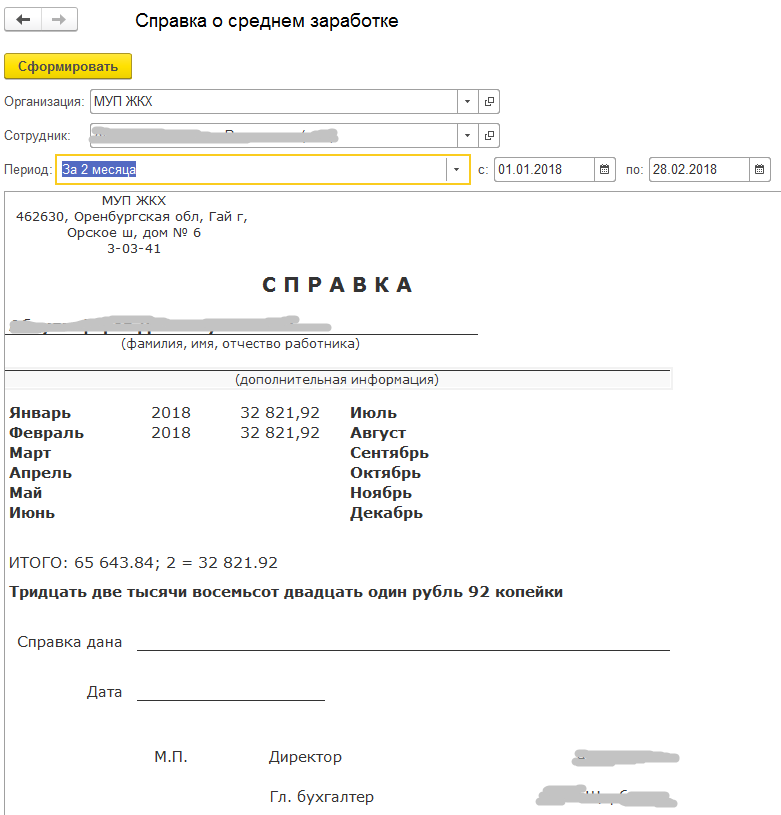The image size is (781, 815).
Task: Select the Февраль row label
Action: click(x=46, y=432)
